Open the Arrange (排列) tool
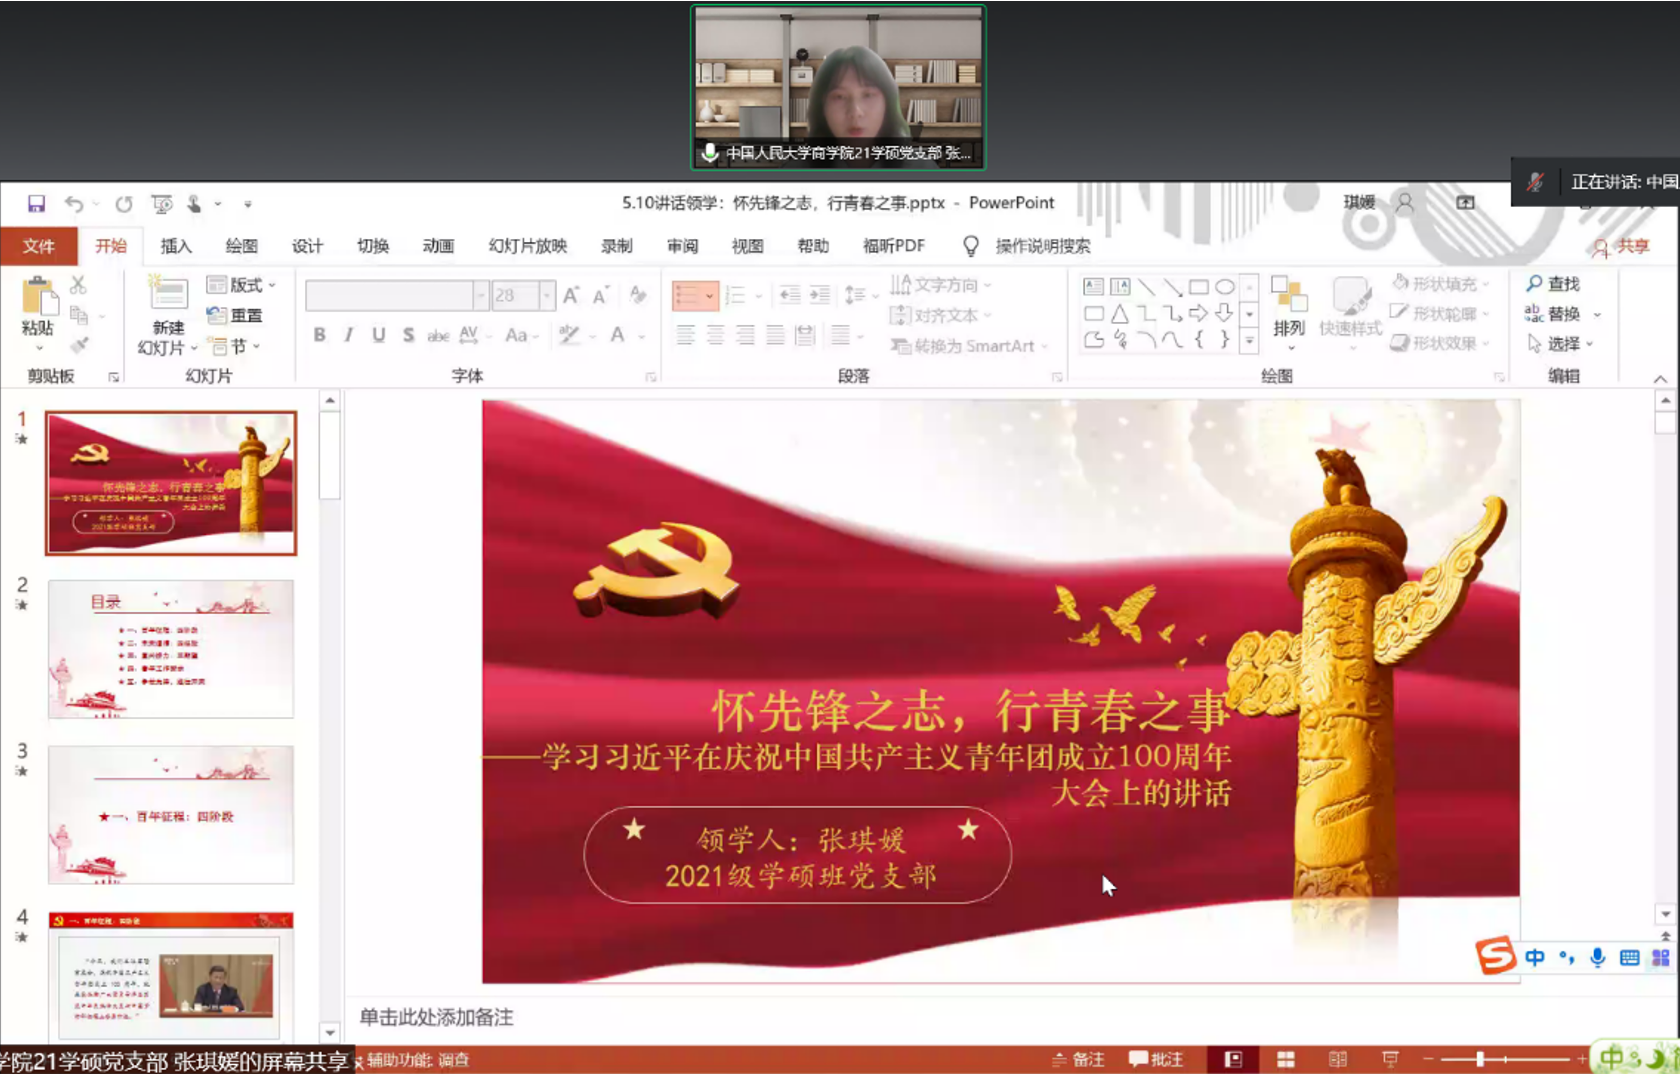This screenshot has height=1074, width=1680. [1289, 308]
